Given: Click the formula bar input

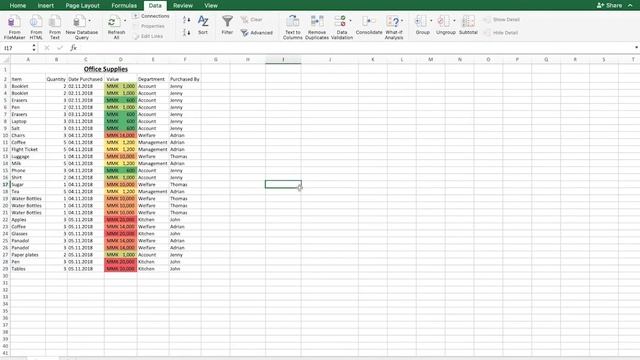Looking at the screenshot, I should [355, 48].
